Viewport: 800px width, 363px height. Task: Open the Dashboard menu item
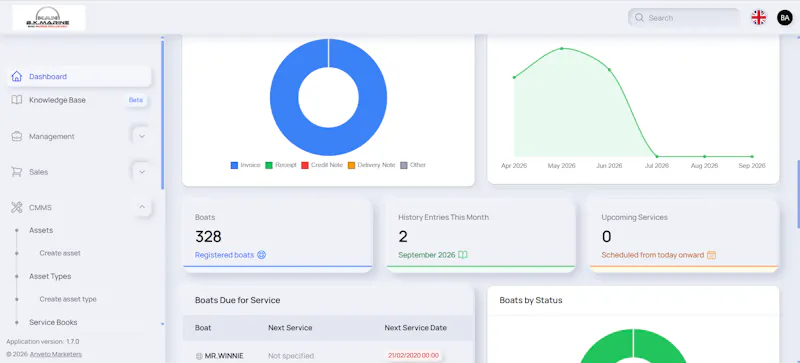(80, 76)
